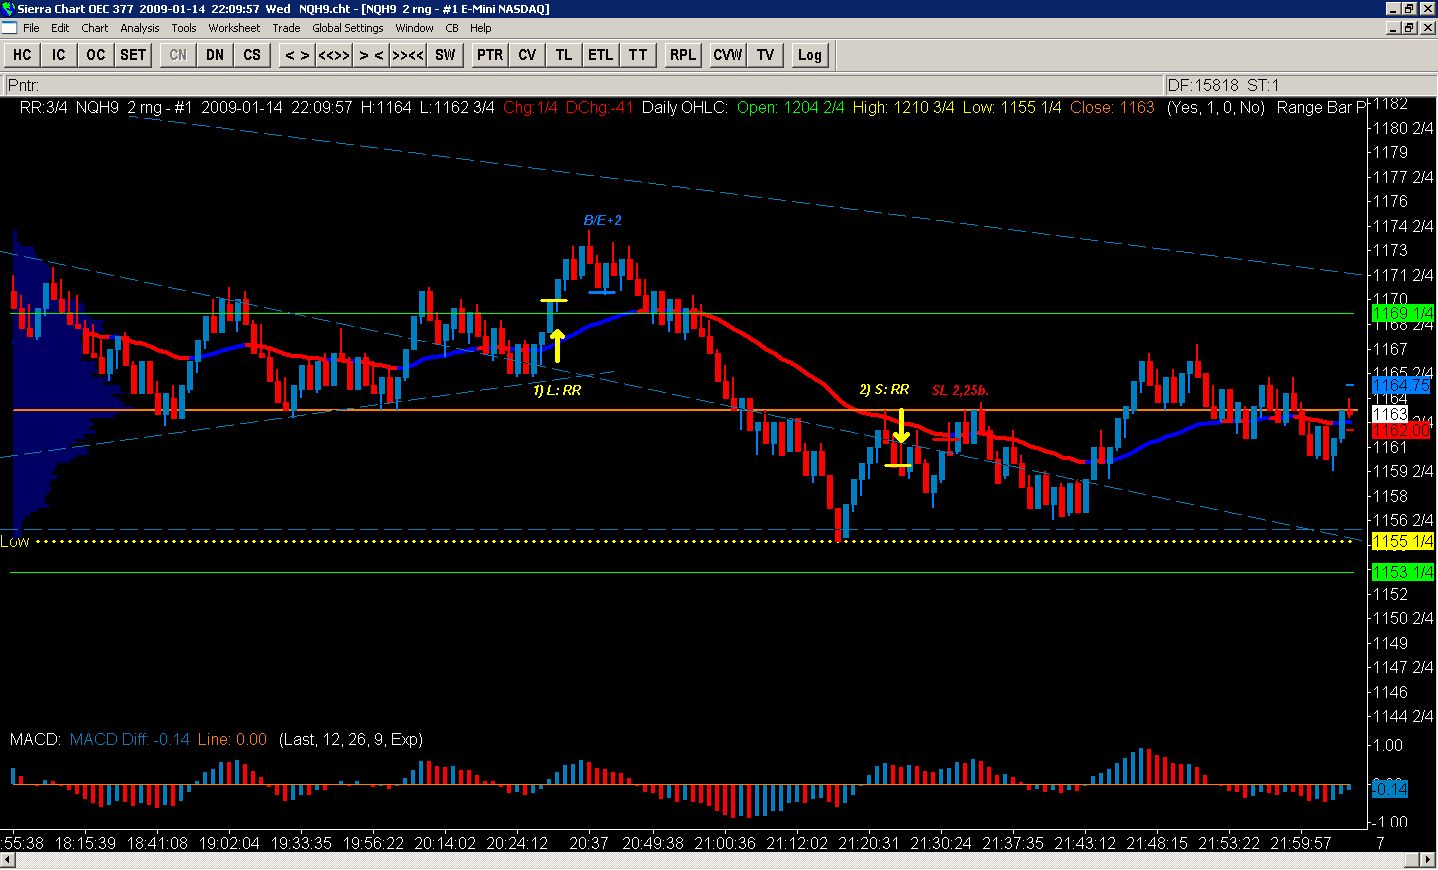Screen dimensions: 1438x870
Task: Select the ETL drawing tool
Action: tap(601, 55)
